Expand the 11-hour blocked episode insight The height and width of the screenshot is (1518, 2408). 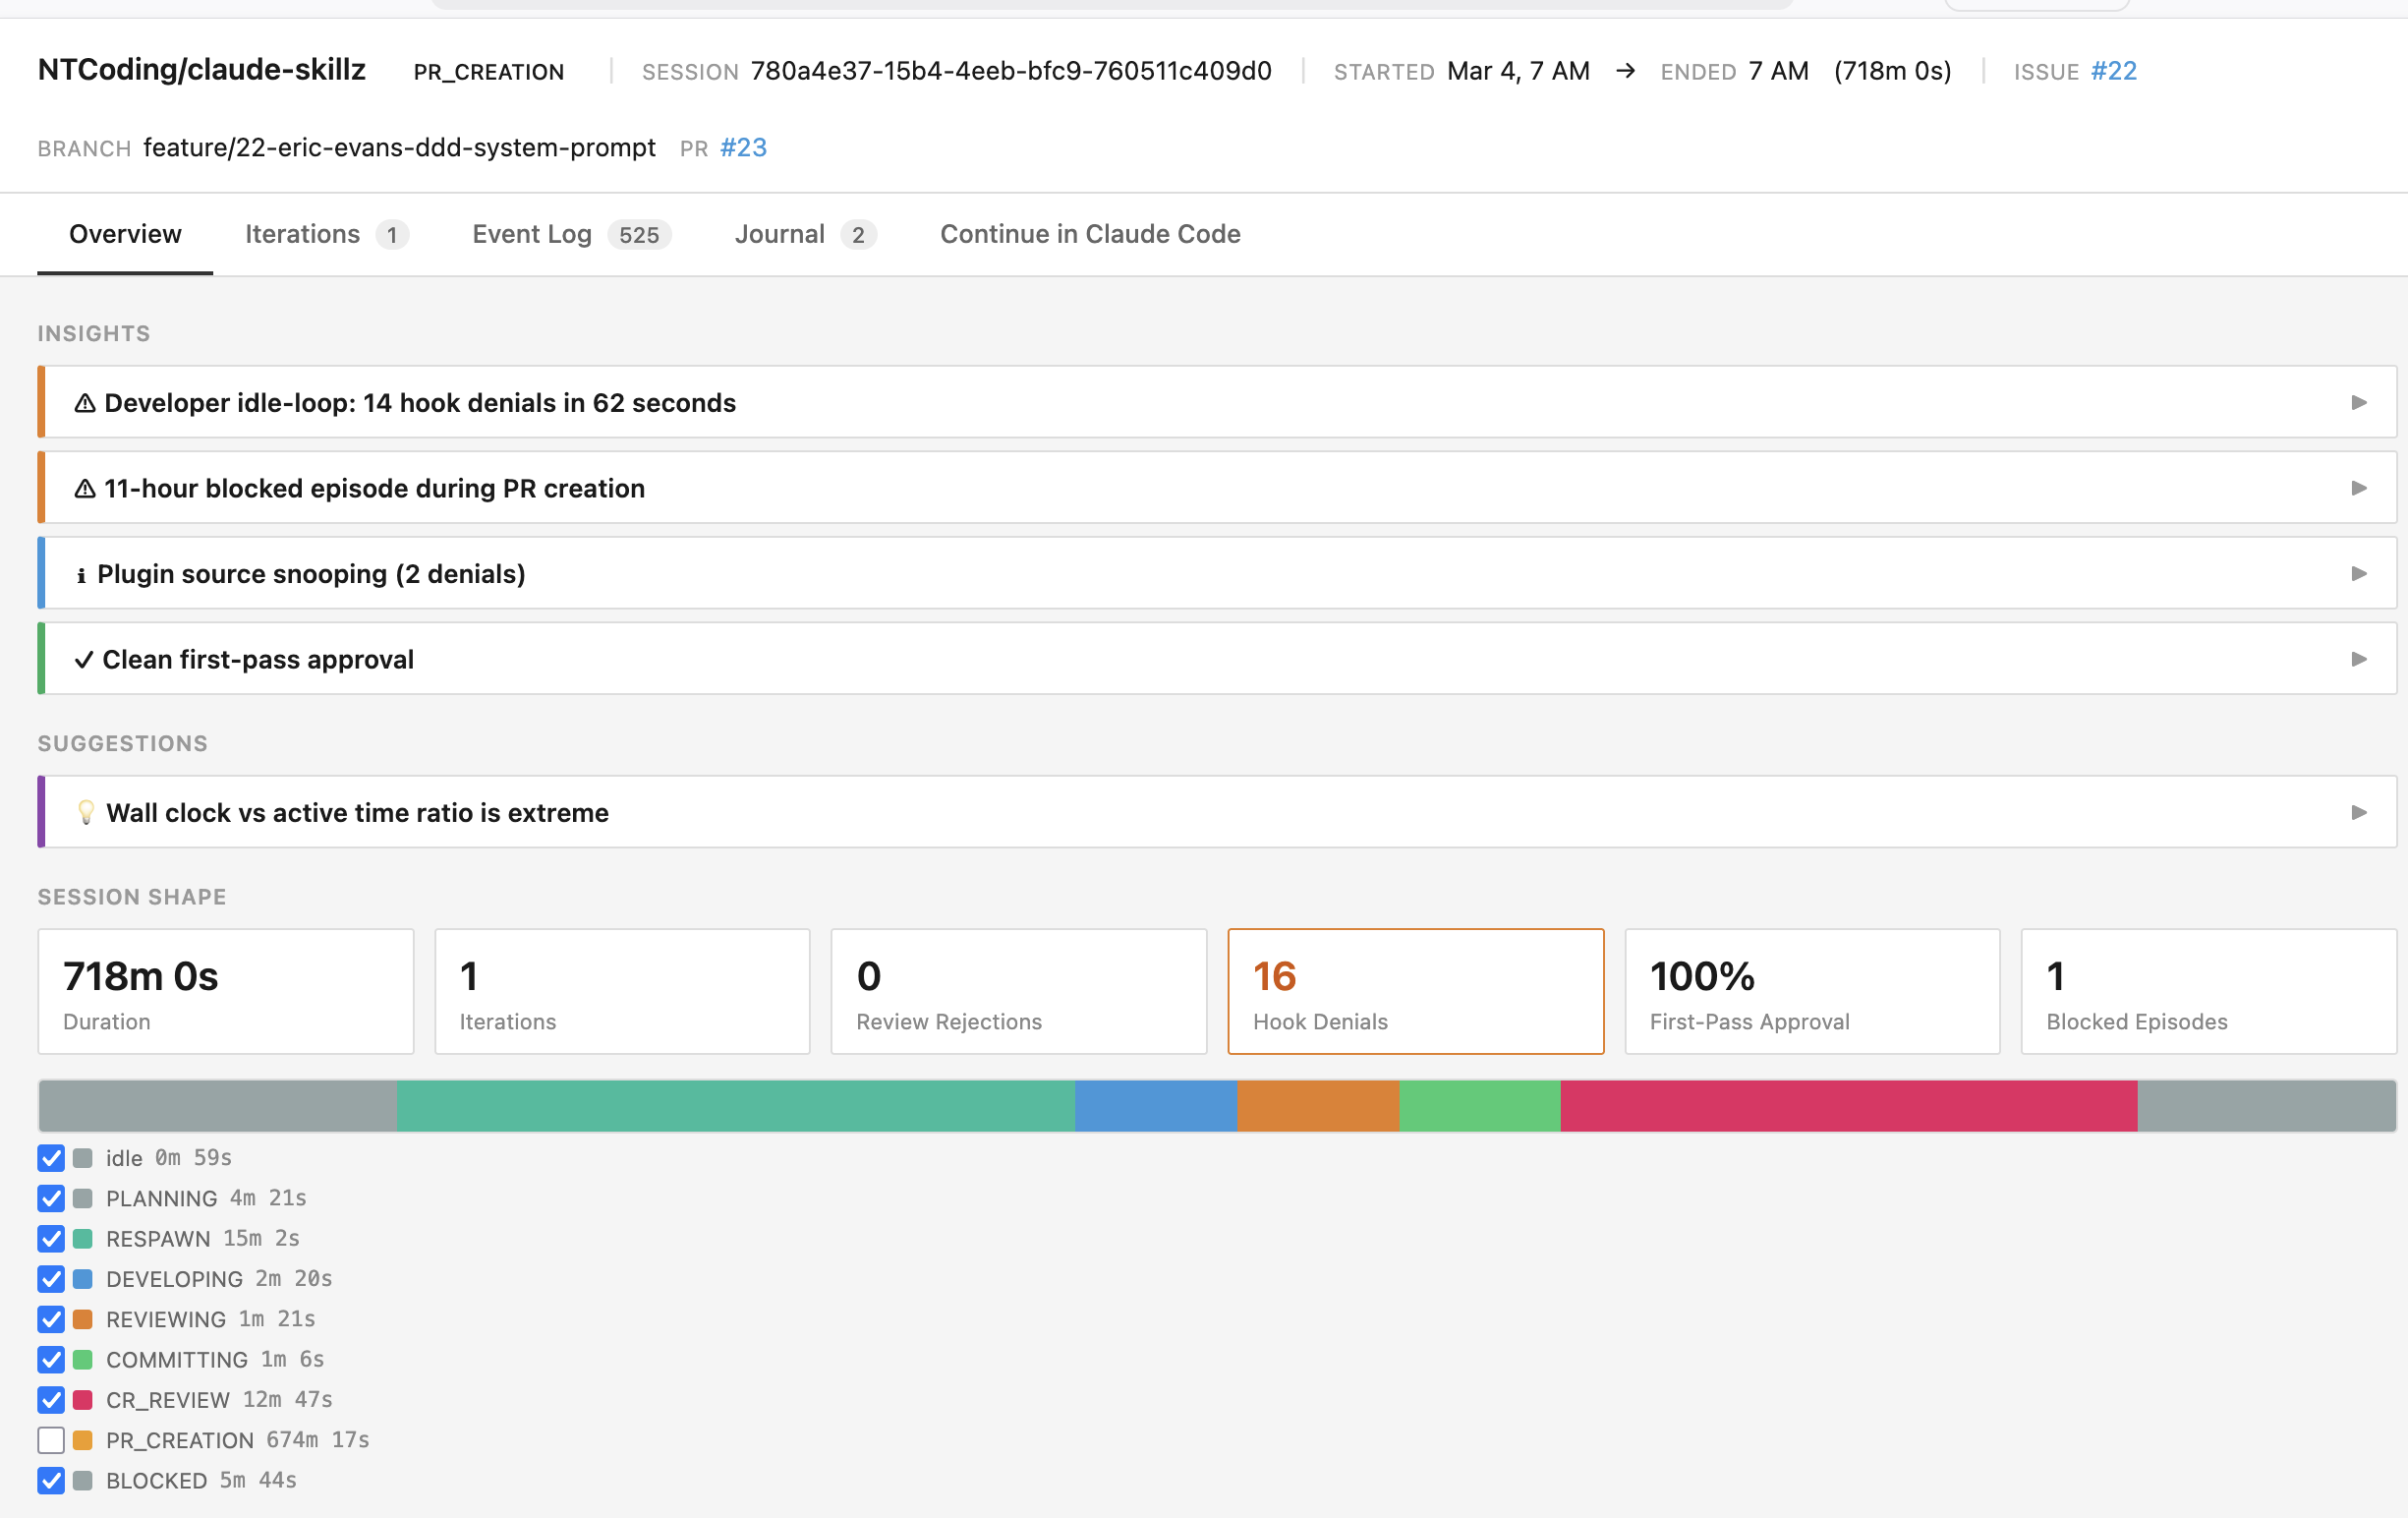coord(2360,488)
